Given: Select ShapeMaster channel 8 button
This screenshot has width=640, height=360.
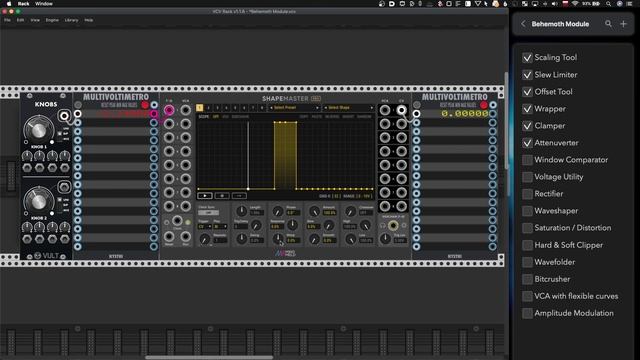Looking at the screenshot, I should (x=262, y=108).
